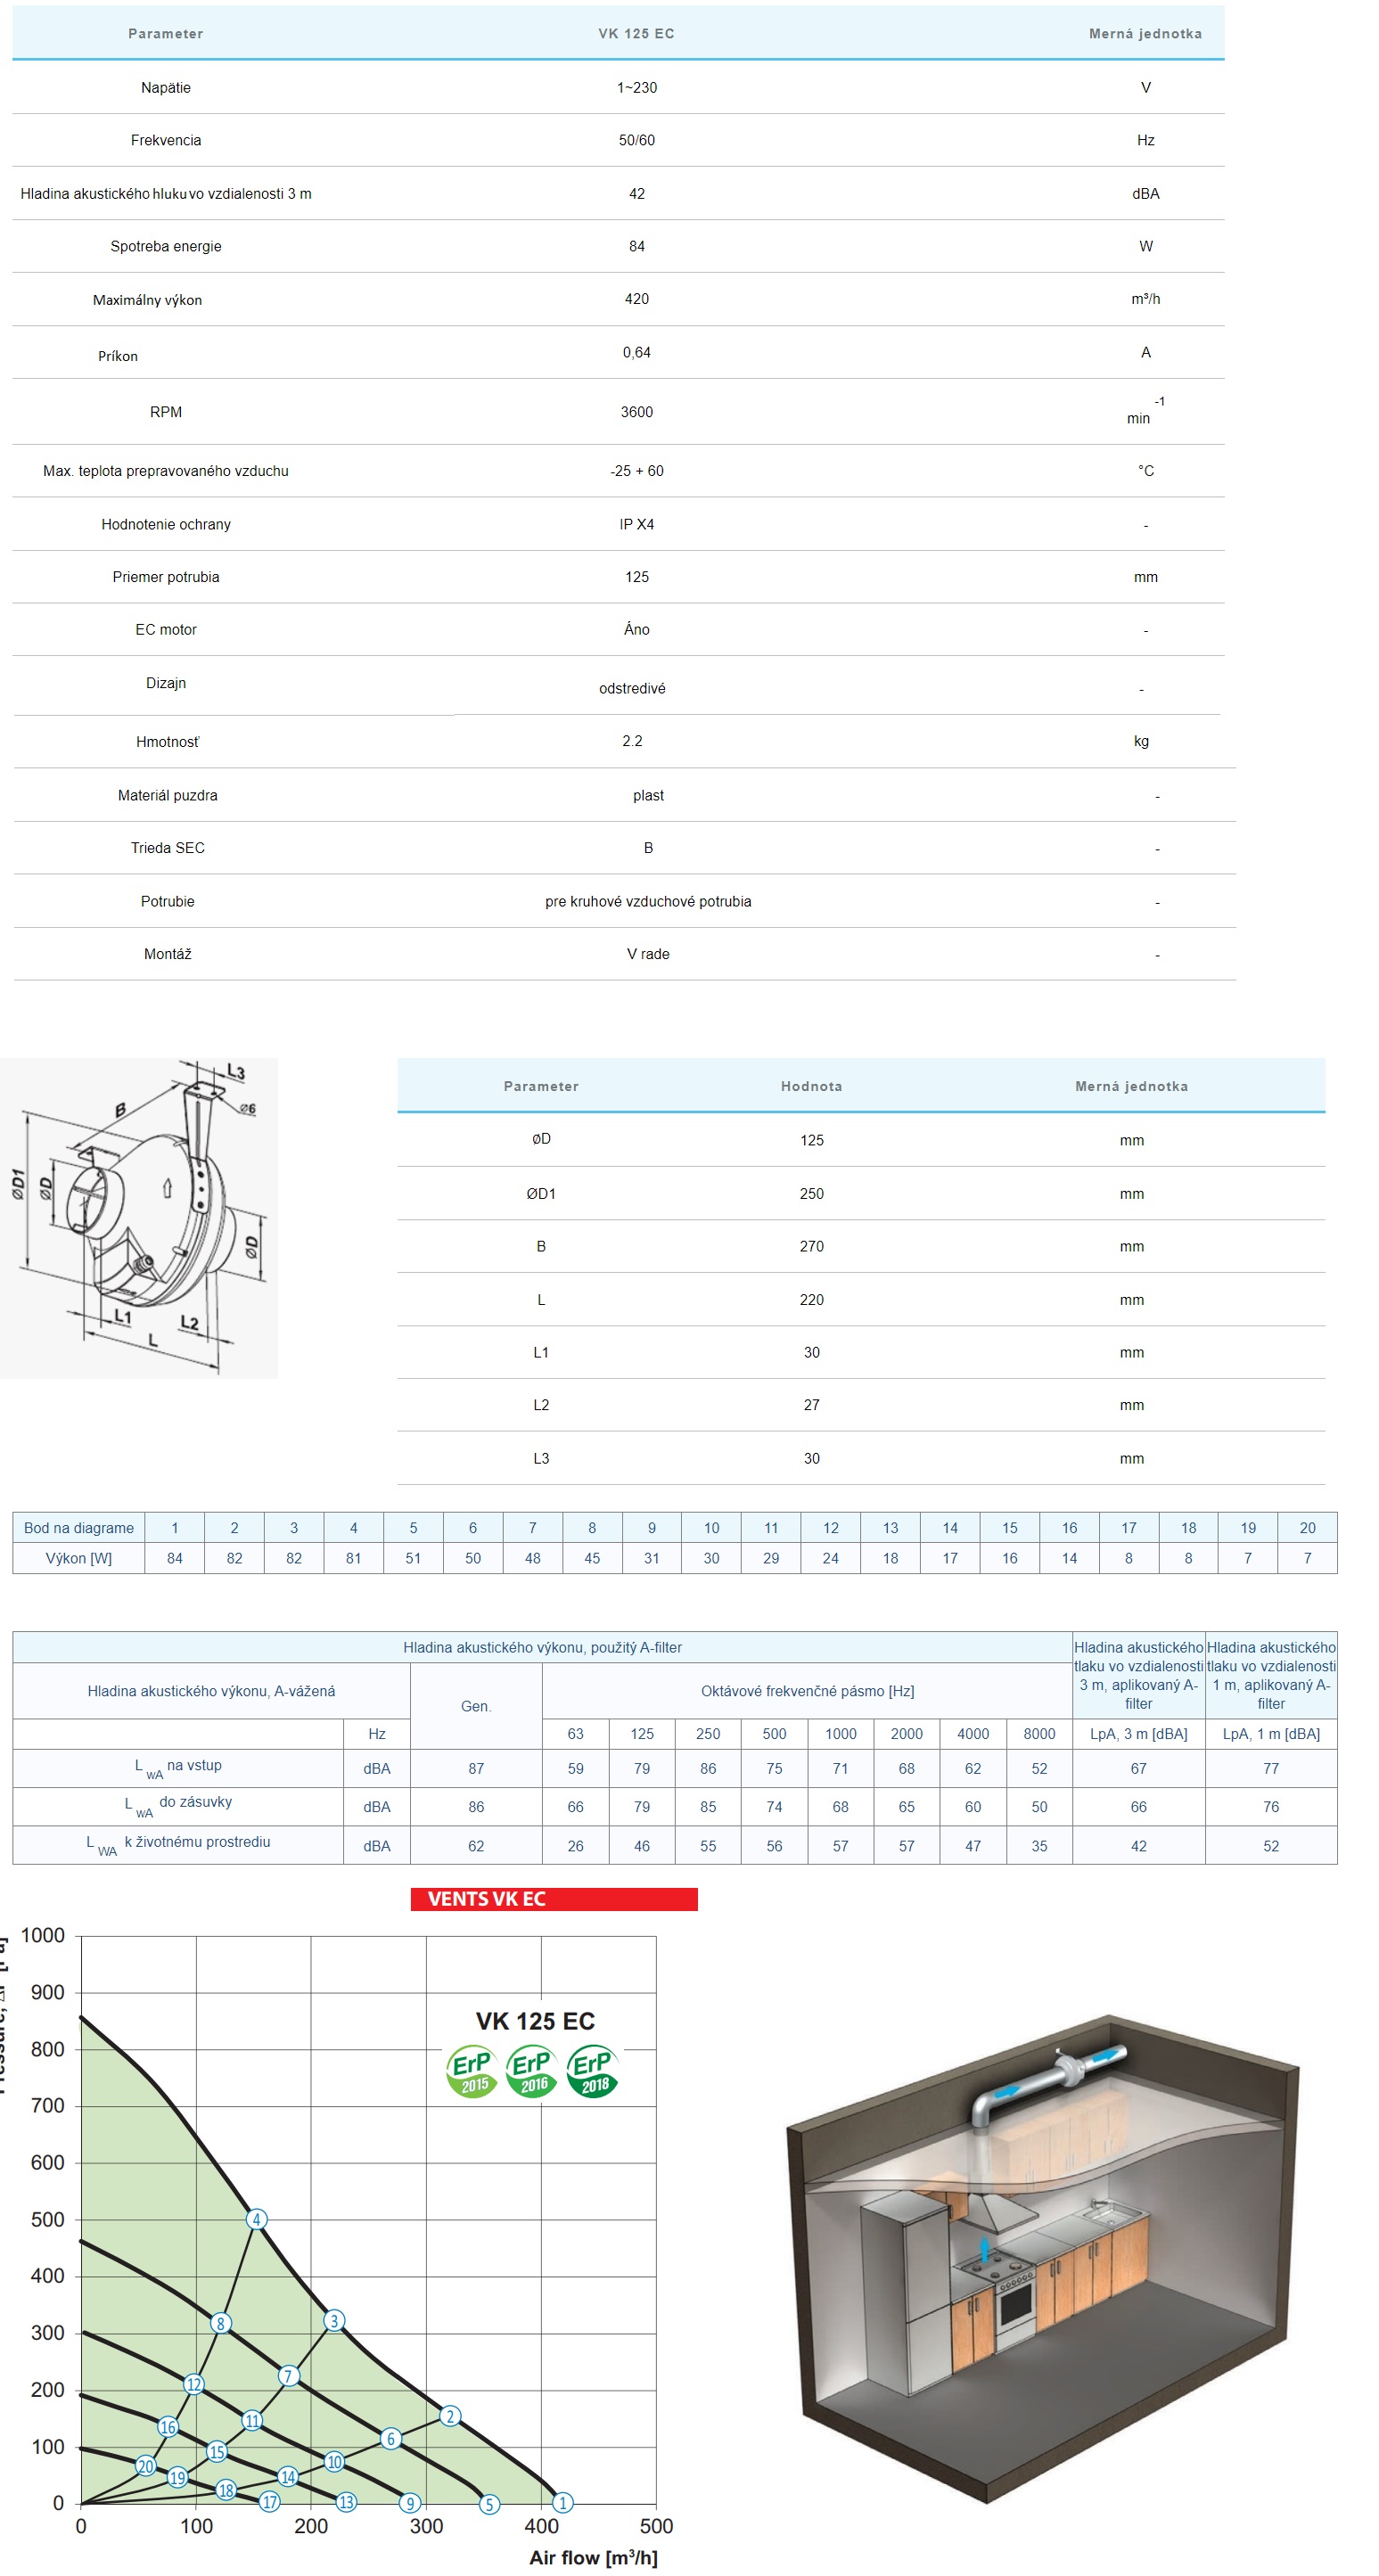This screenshot has width=1379, height=2576.
Task: Select point marker 20 on the chart
Action: [146, 2466]
